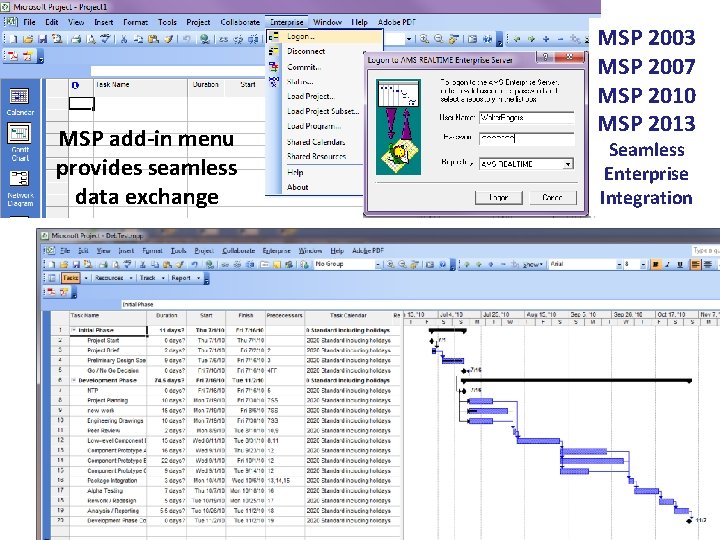The height and width of the screenshot is (540, 720).
Task: Expand the Tasks guide dropdown arrow
Action: pyautogui.click(x=86, y=278)
